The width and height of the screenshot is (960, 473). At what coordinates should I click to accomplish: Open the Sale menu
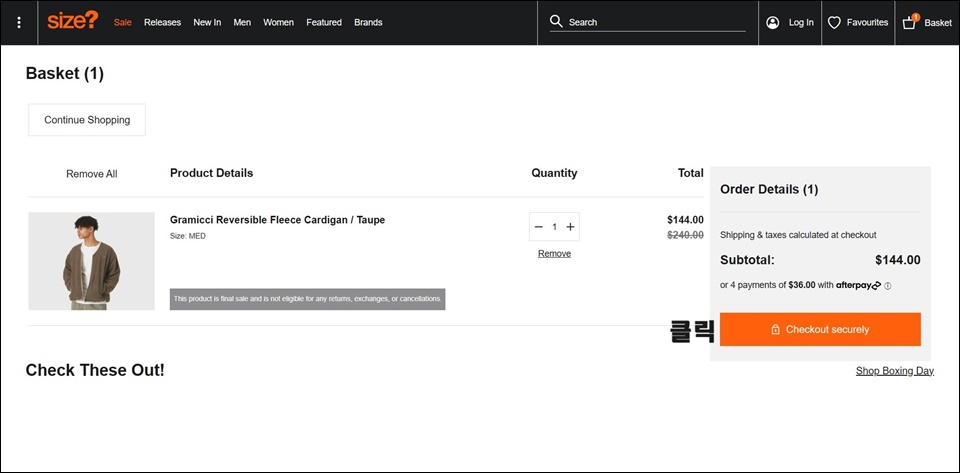(122, 23)
